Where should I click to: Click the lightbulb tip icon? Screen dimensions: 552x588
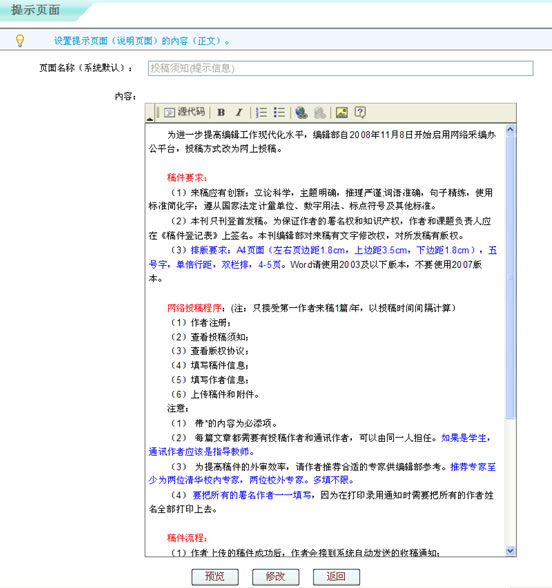(20, 40)
